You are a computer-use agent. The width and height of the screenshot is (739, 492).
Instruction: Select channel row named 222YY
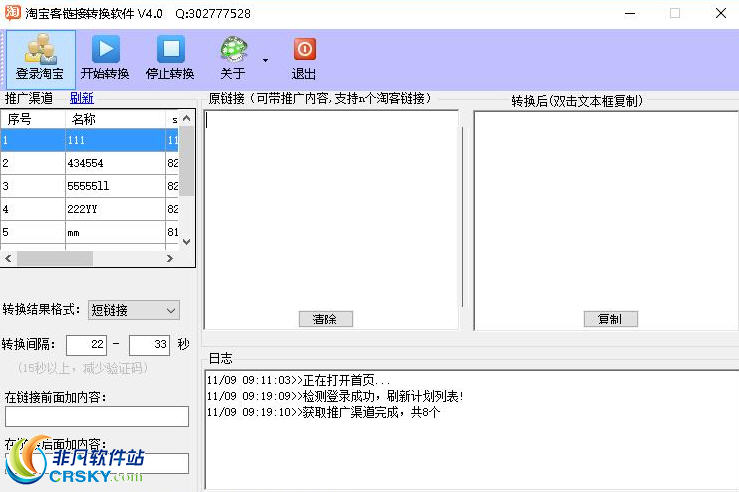coord(90,209)
